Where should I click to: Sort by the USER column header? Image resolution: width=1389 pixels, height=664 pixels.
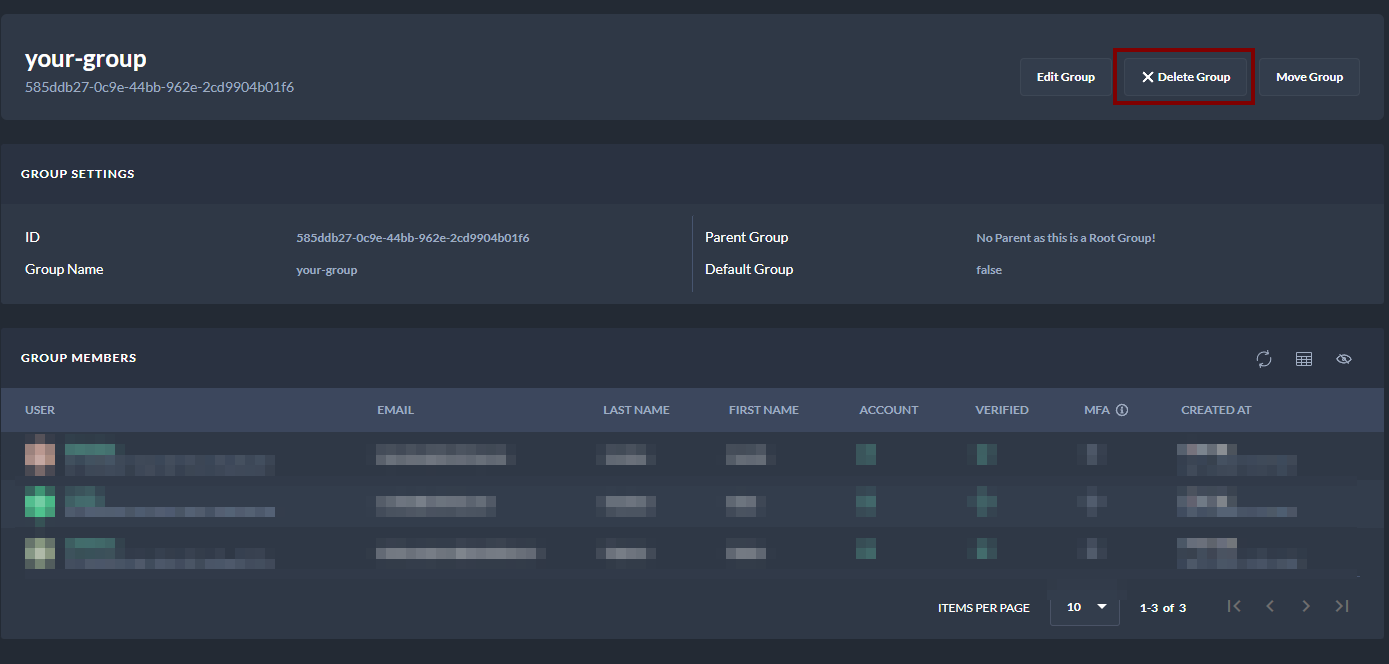(40, 410)
